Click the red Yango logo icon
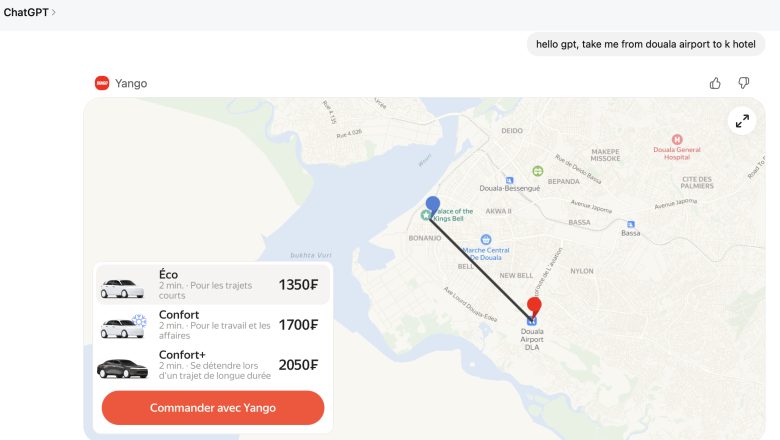780x440 pixels. (x=102, y=83)
